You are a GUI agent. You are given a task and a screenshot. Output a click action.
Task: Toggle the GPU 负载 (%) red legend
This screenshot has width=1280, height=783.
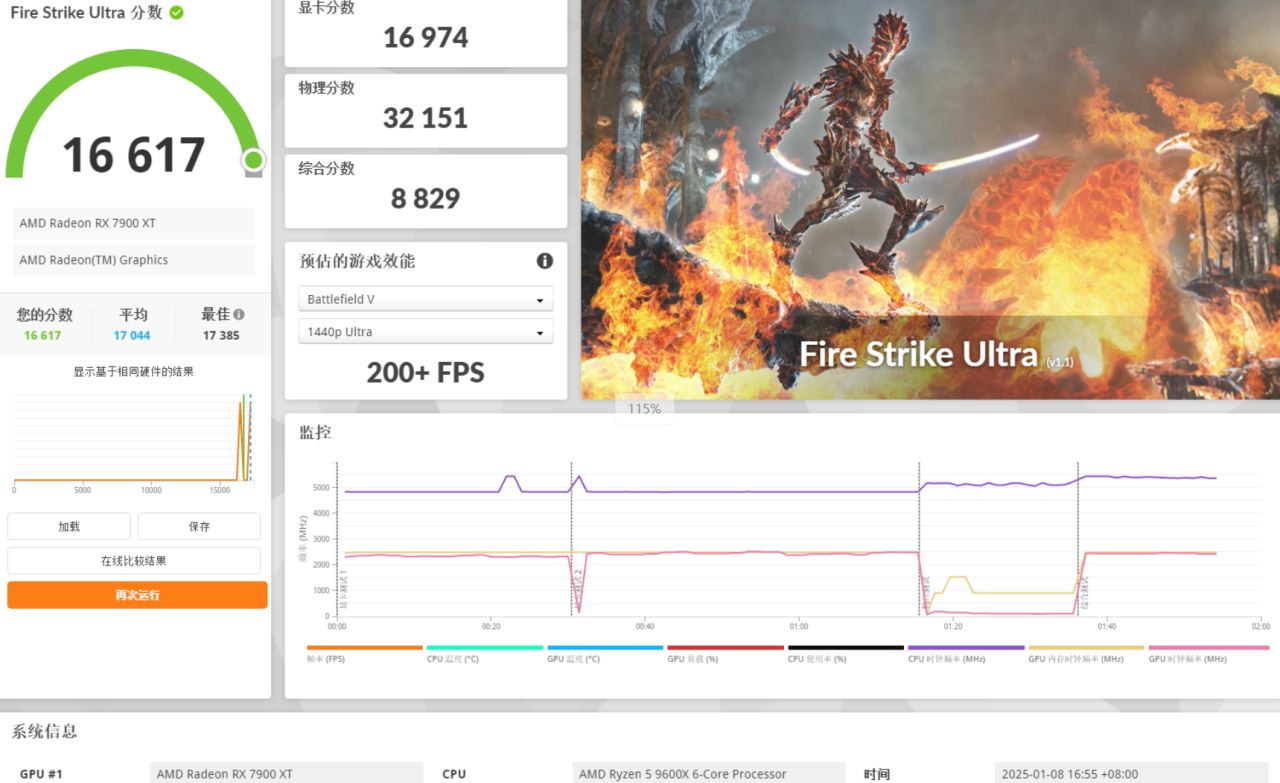tap(725, 654)
